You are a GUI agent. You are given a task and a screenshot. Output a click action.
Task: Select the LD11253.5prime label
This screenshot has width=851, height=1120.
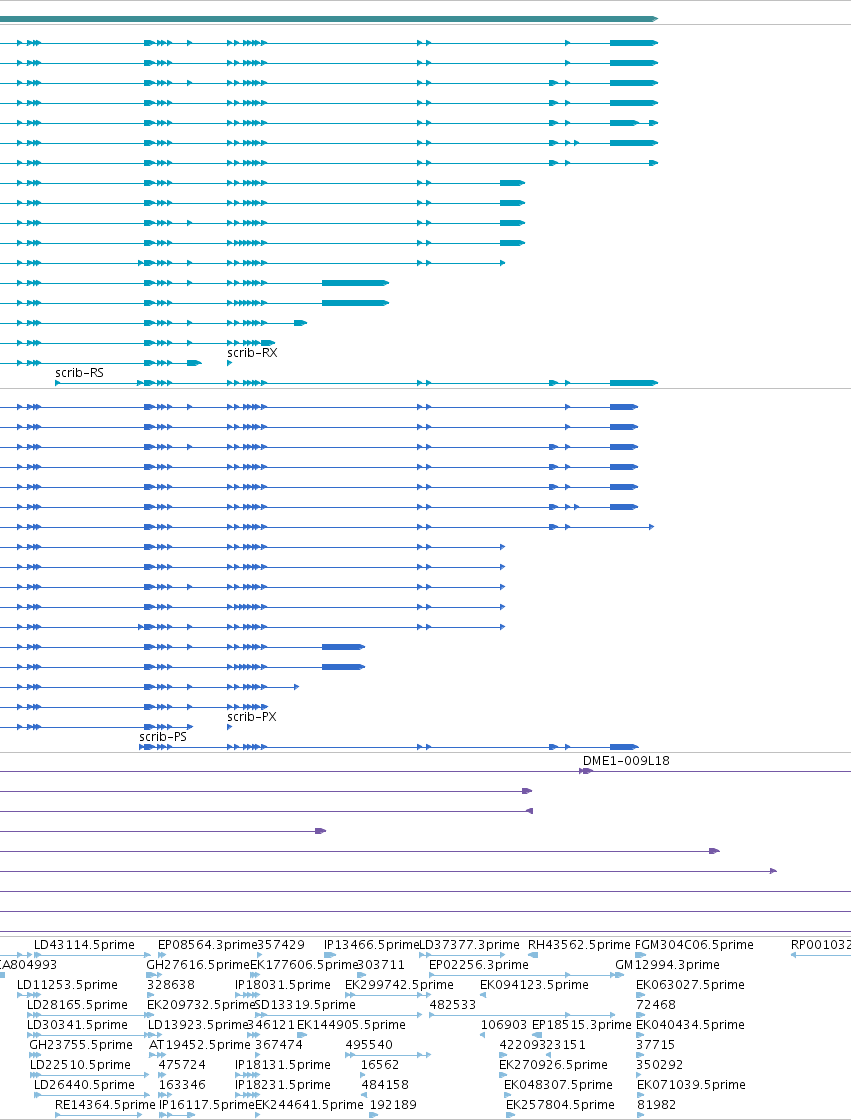click(x=67, y=985)
